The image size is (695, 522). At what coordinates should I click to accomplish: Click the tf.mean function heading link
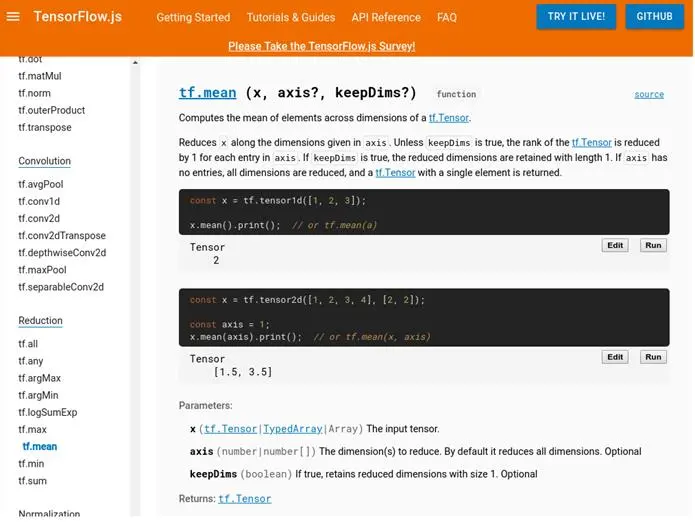click(207, 93)
